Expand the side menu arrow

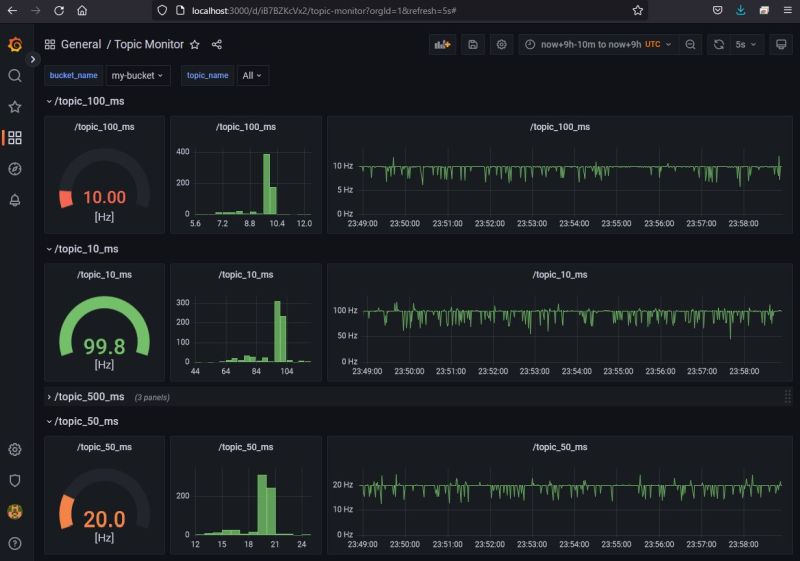(33, 59)
